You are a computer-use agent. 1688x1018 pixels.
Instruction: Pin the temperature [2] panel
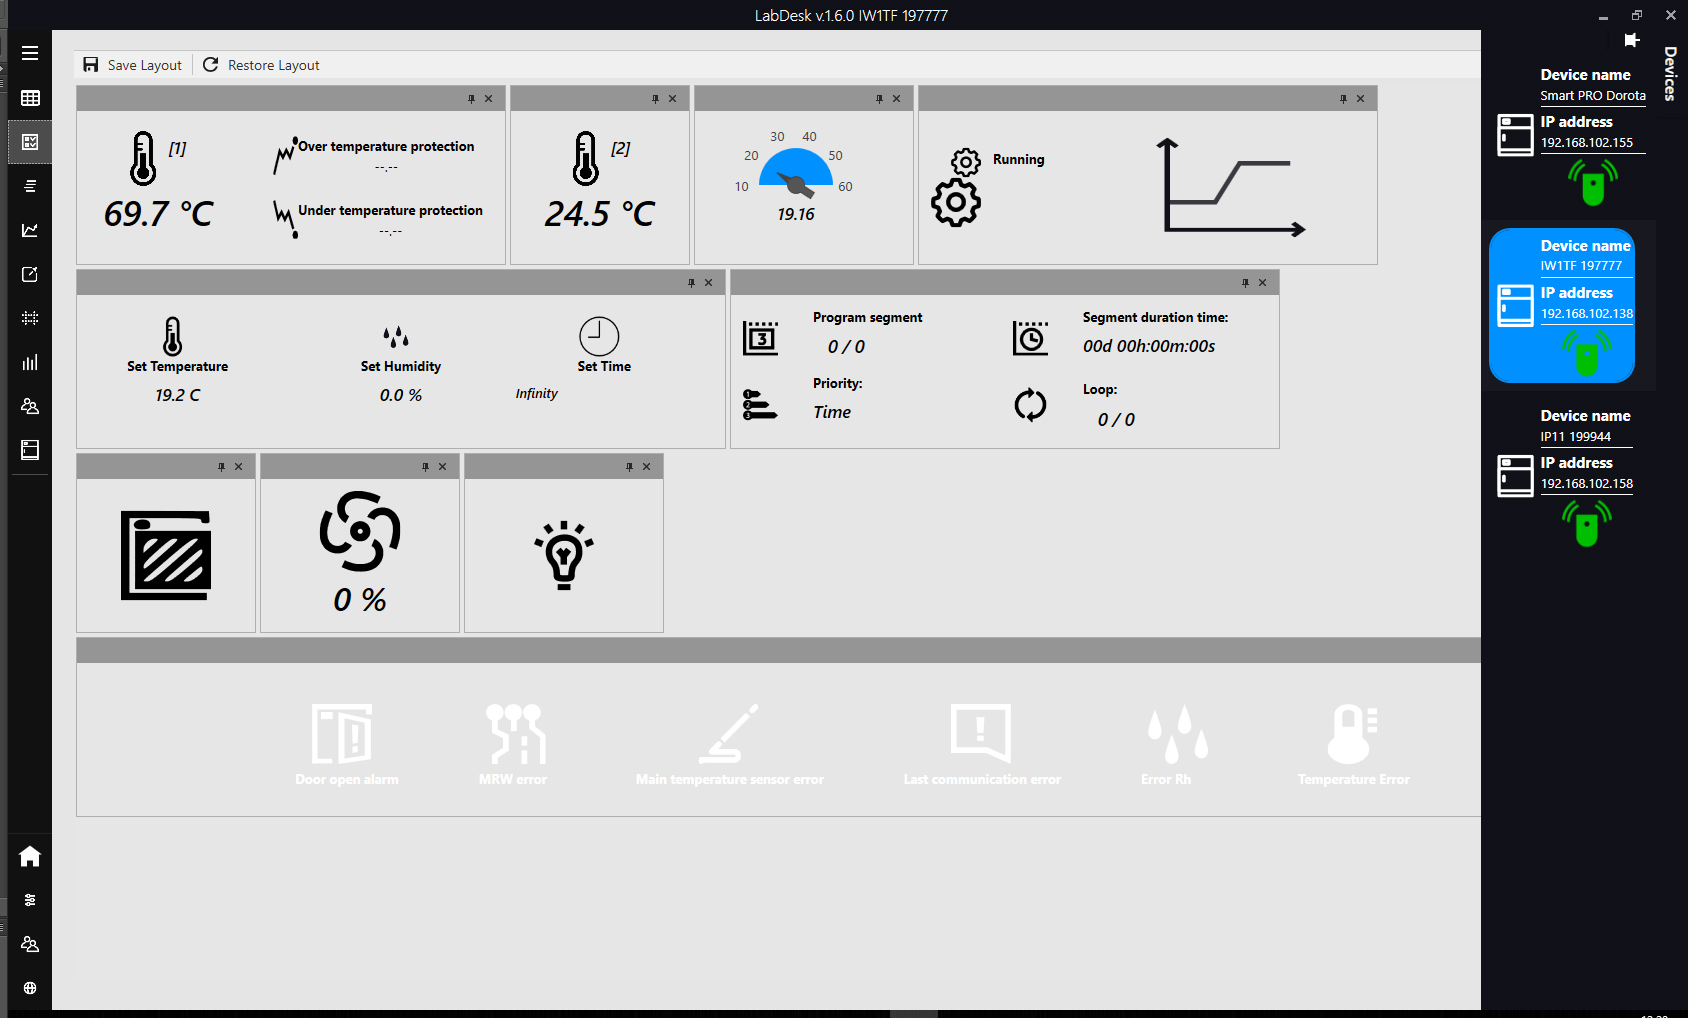coord(655,99)
